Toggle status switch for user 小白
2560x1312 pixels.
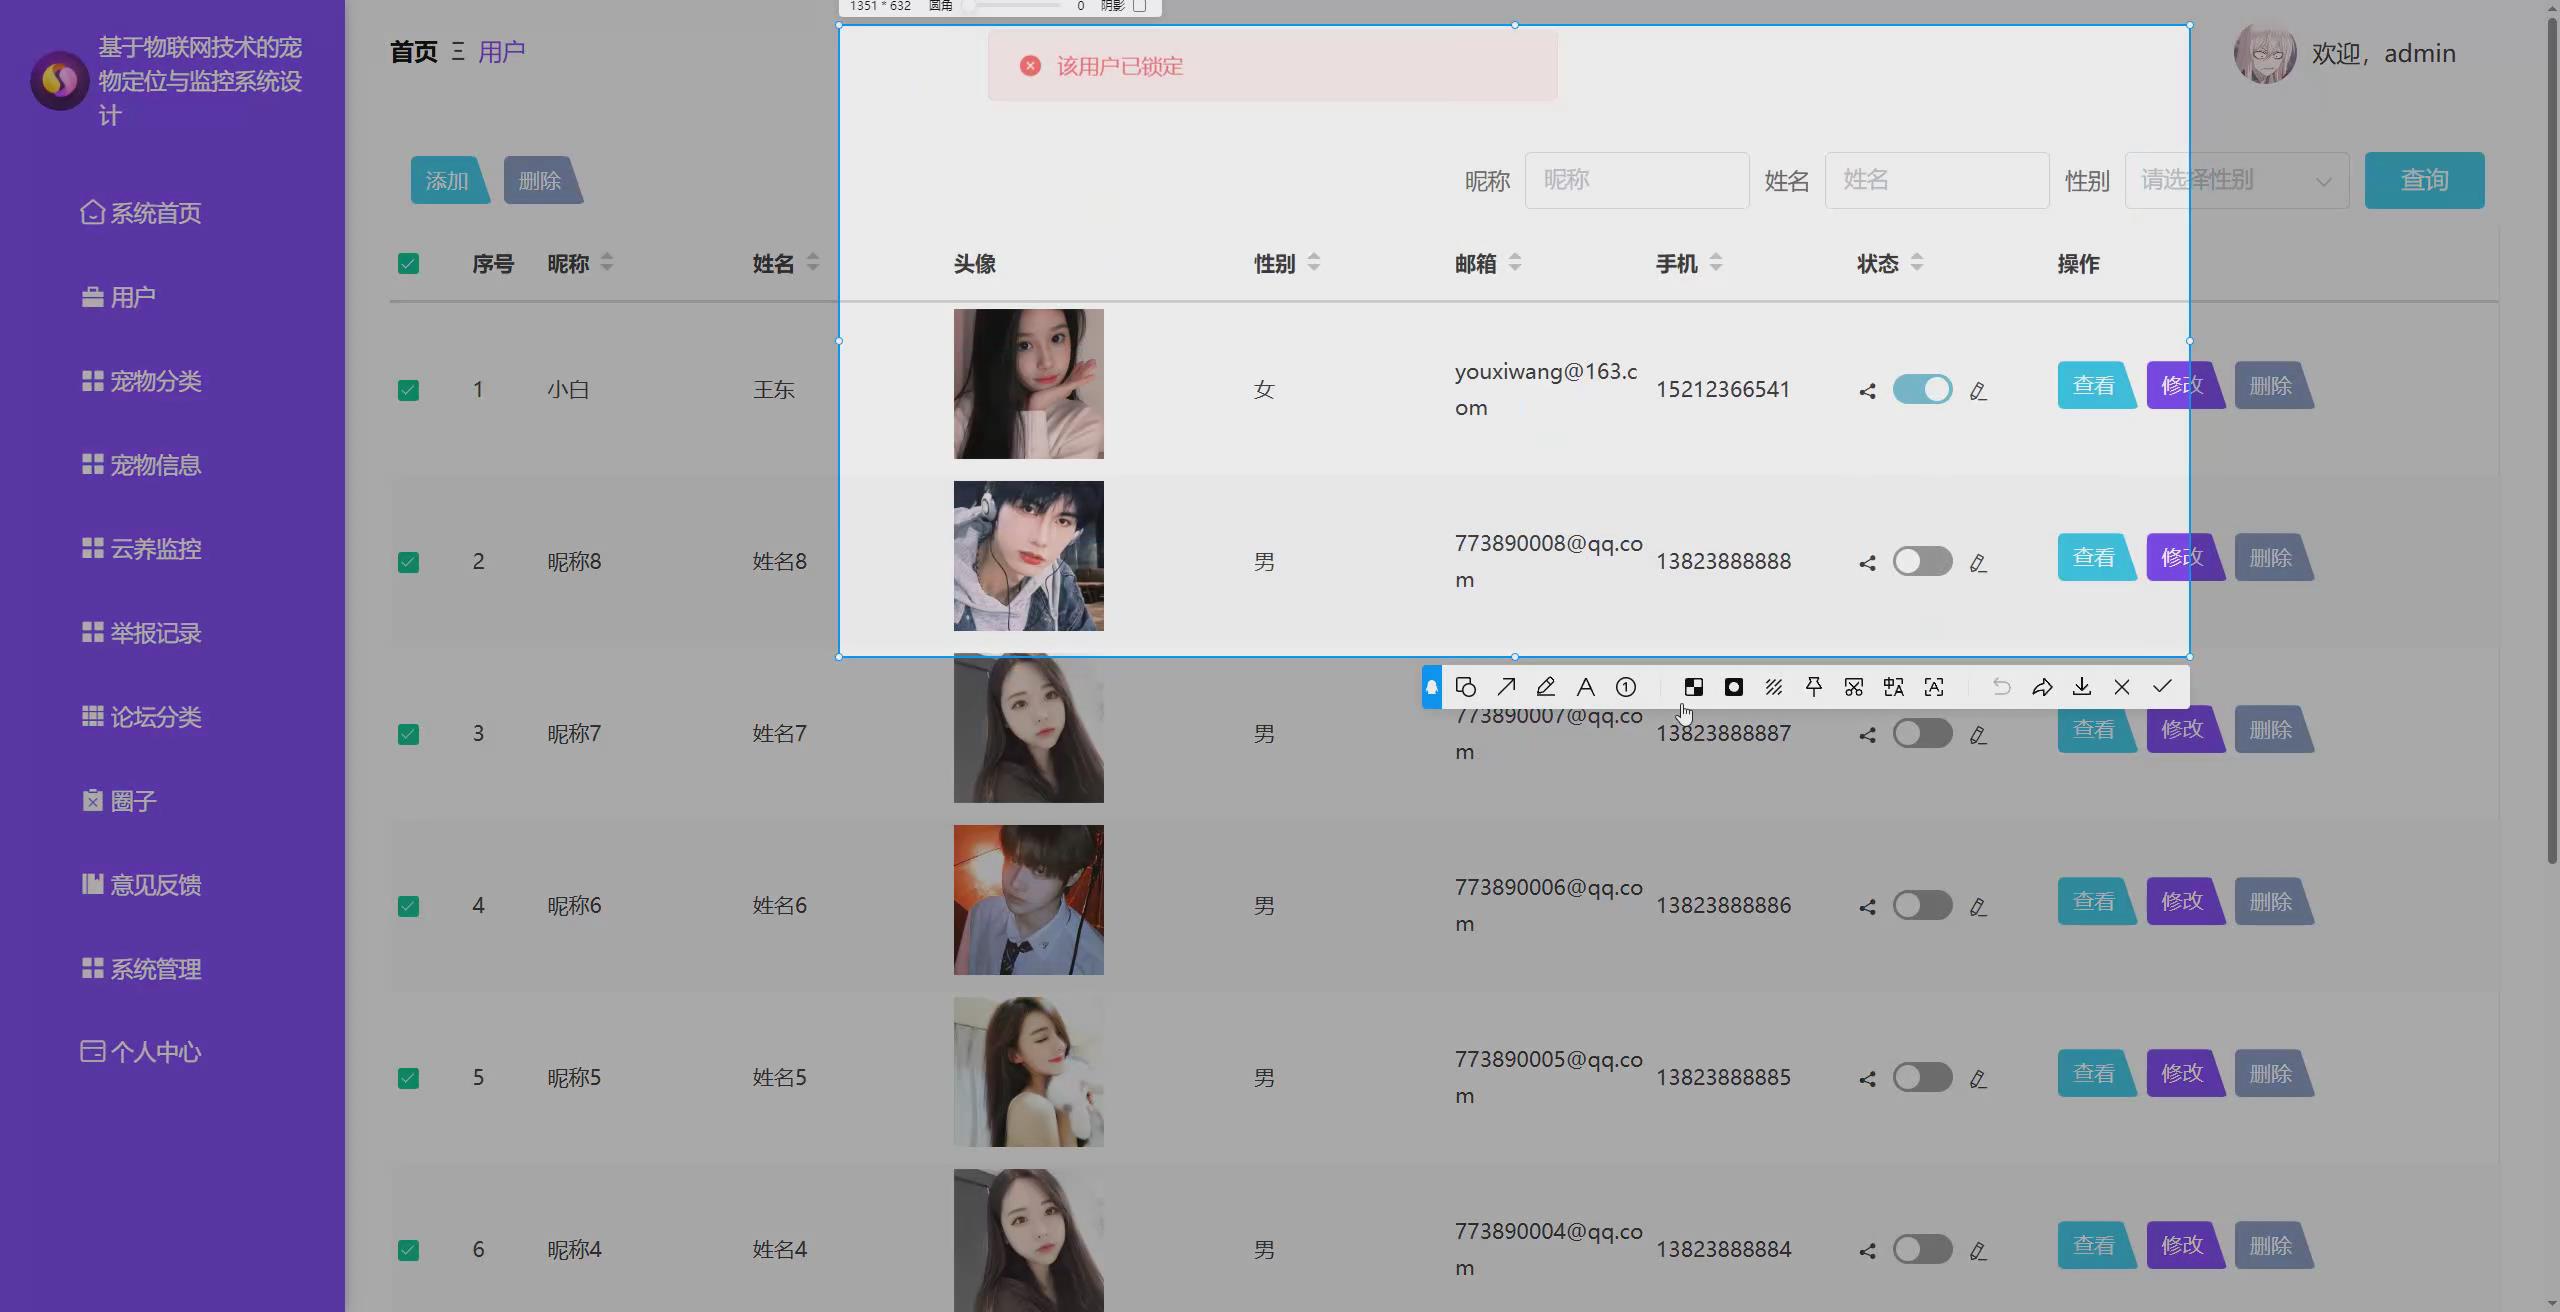click(x=1922, y=389)
